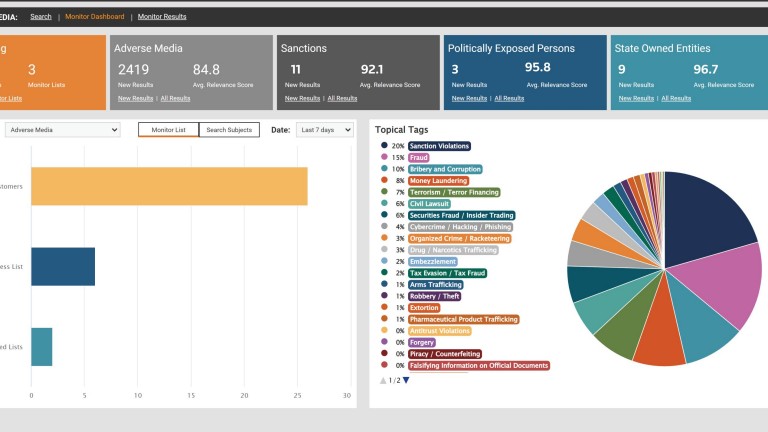Go to next legend page arrow
768x432 pixels.
pos(406,380)
